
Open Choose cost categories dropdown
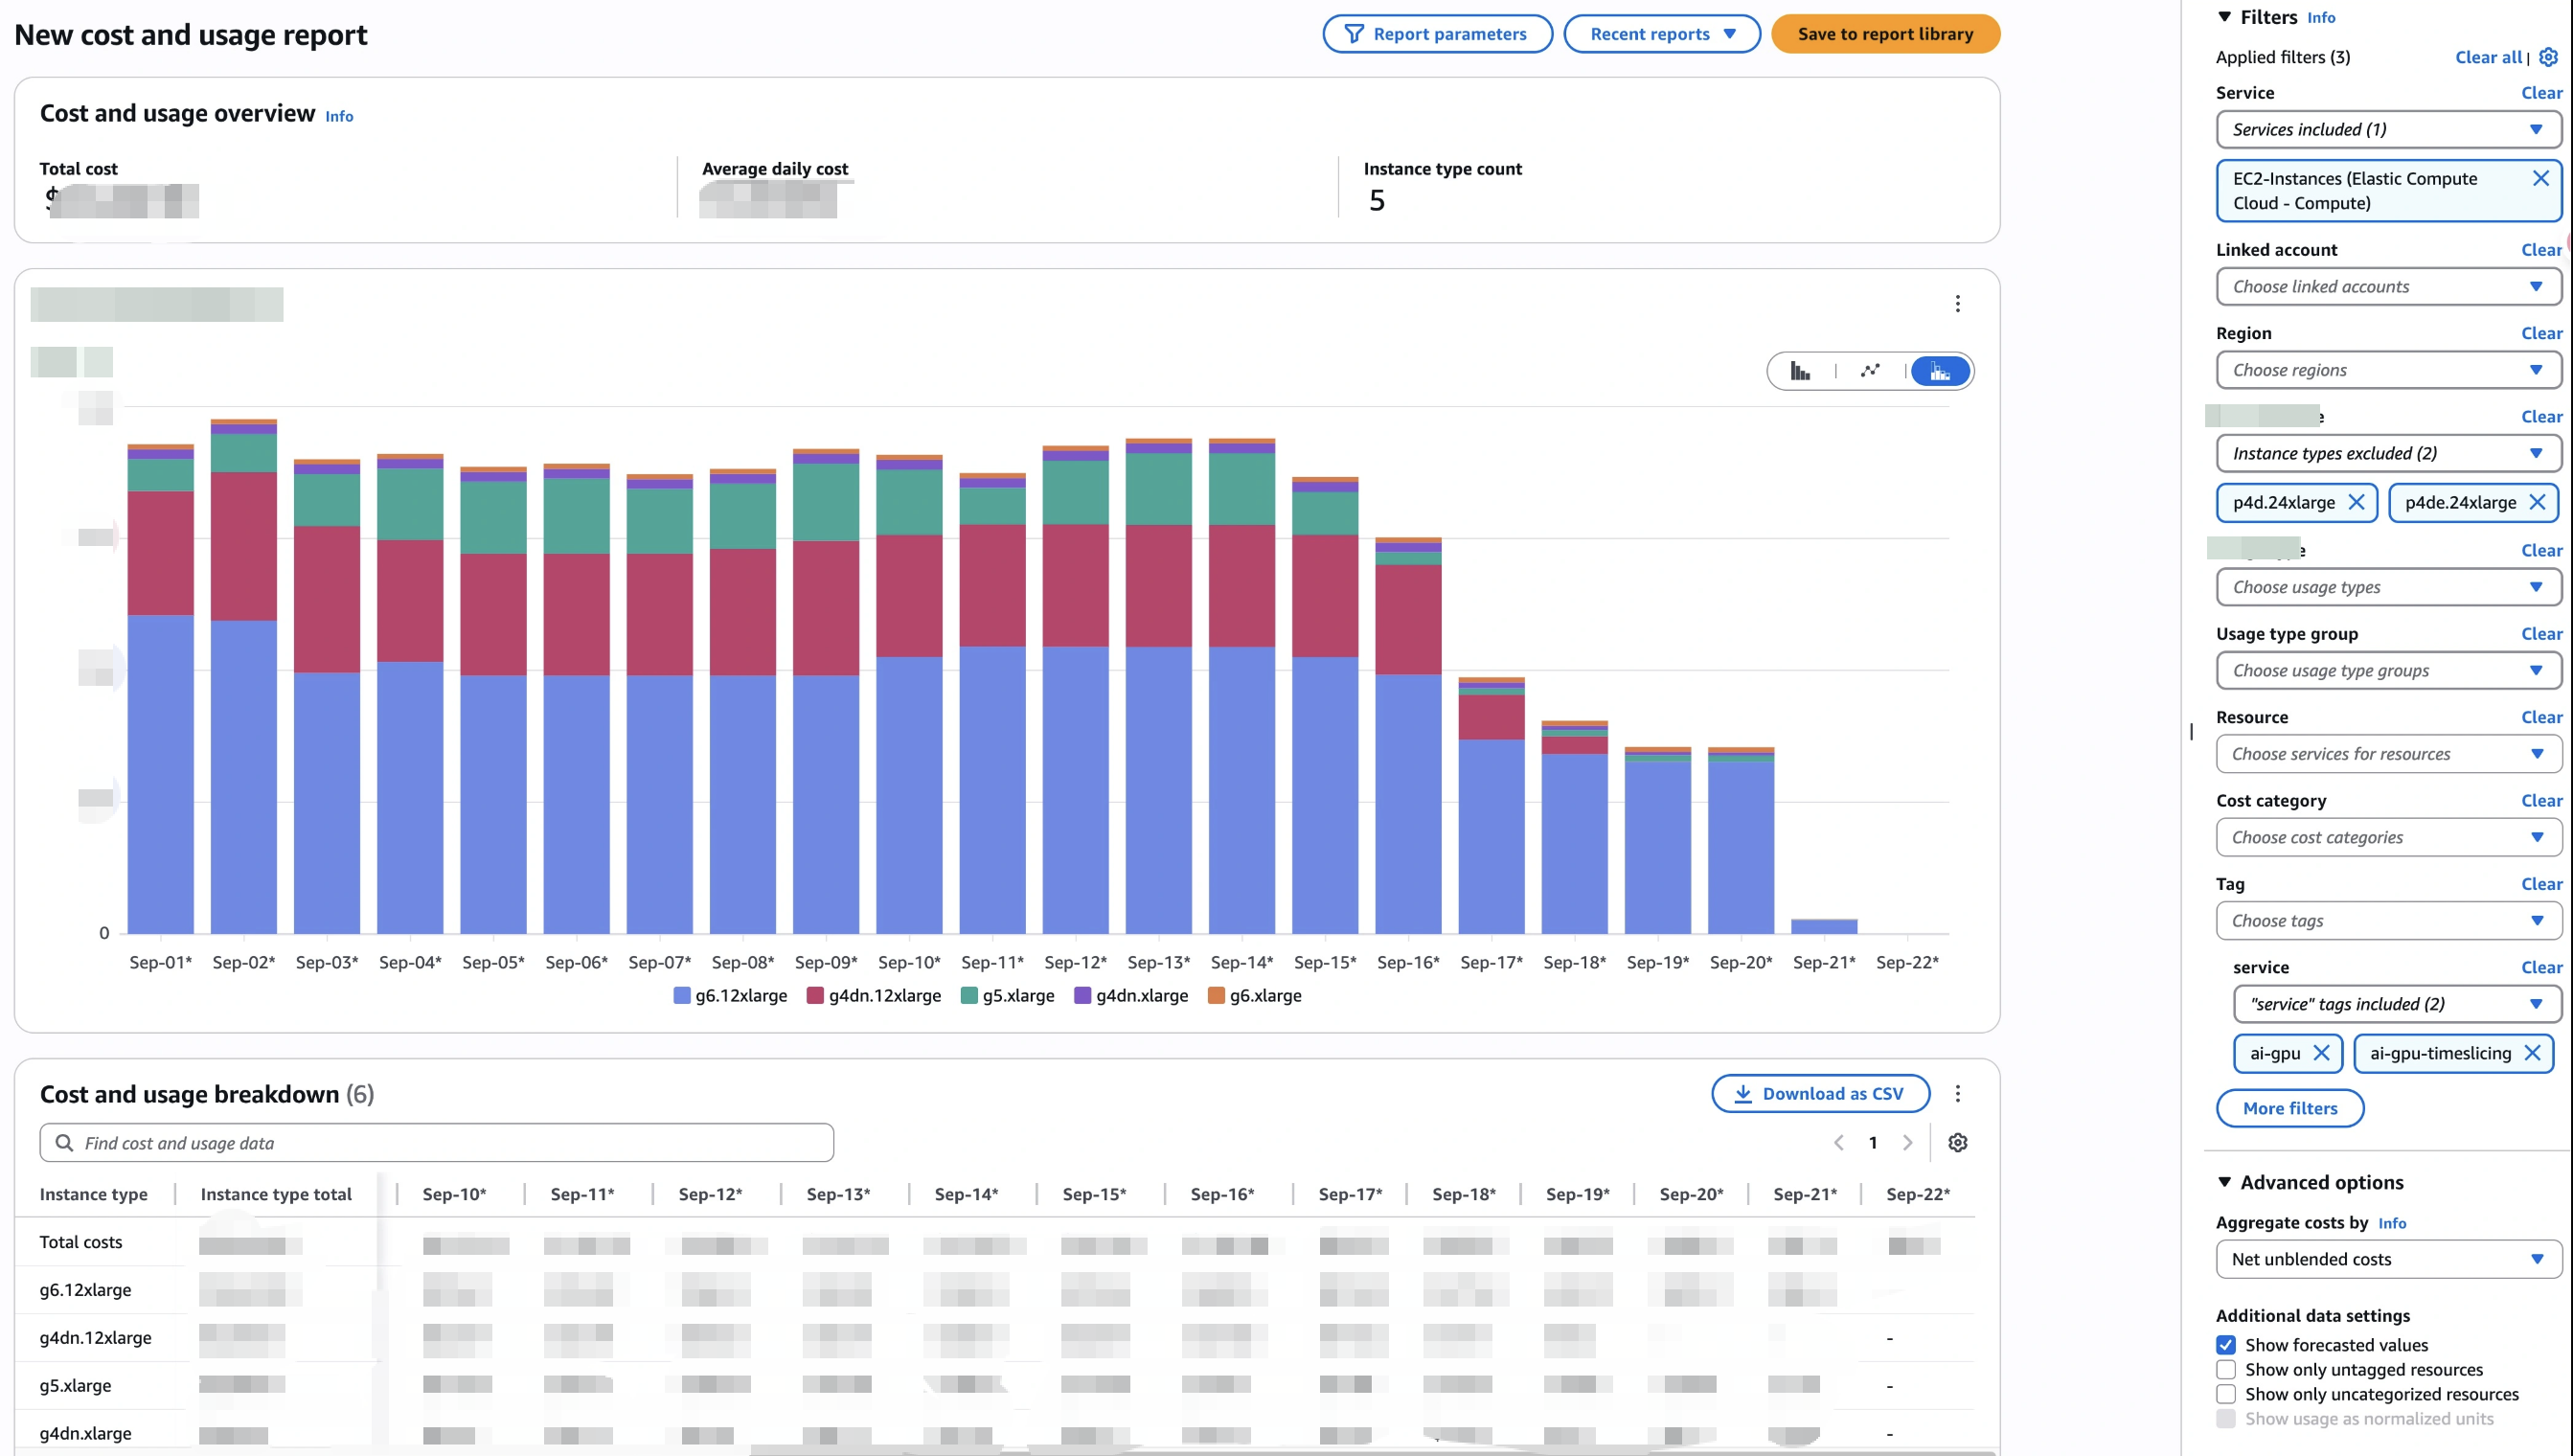pyautogui.click(x=2388, y=838)
